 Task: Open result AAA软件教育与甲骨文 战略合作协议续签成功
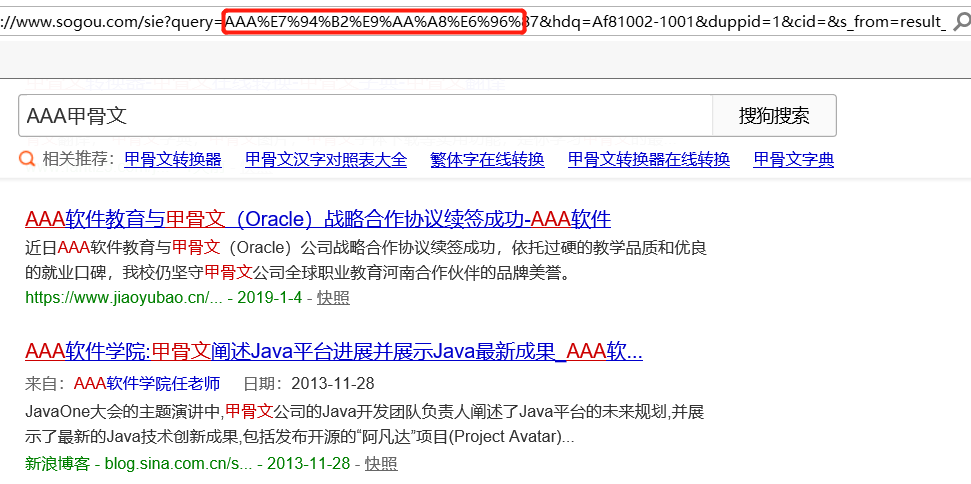point(318,219)
